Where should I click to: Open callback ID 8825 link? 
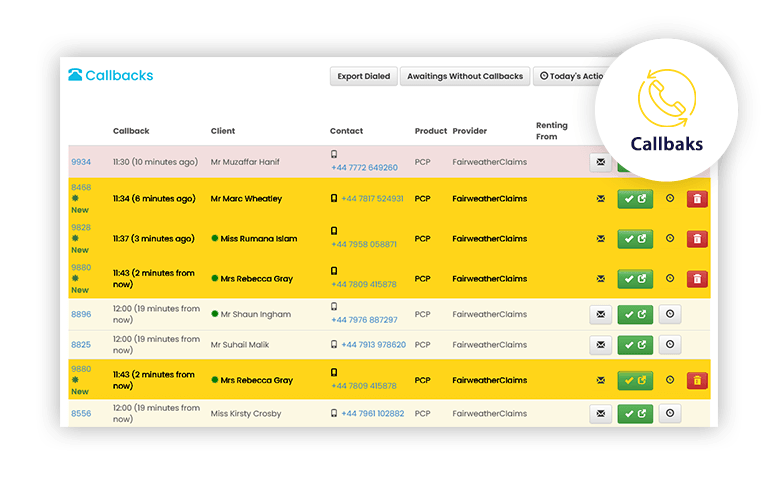[x=81, y=345]
